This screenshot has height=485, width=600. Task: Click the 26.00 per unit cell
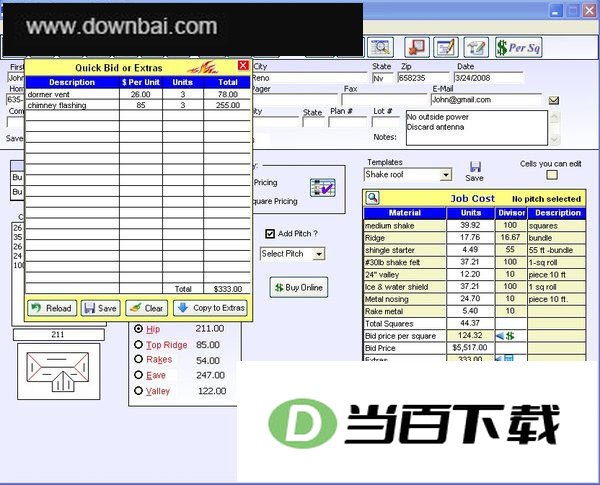pyautogui.click(x=141, y=94)
